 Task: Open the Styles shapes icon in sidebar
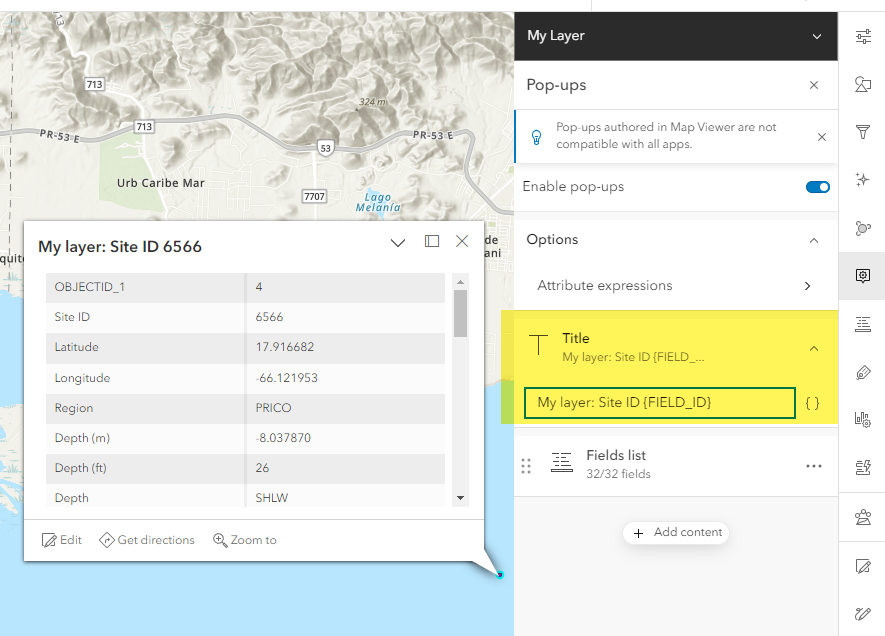tap(862, 84)
